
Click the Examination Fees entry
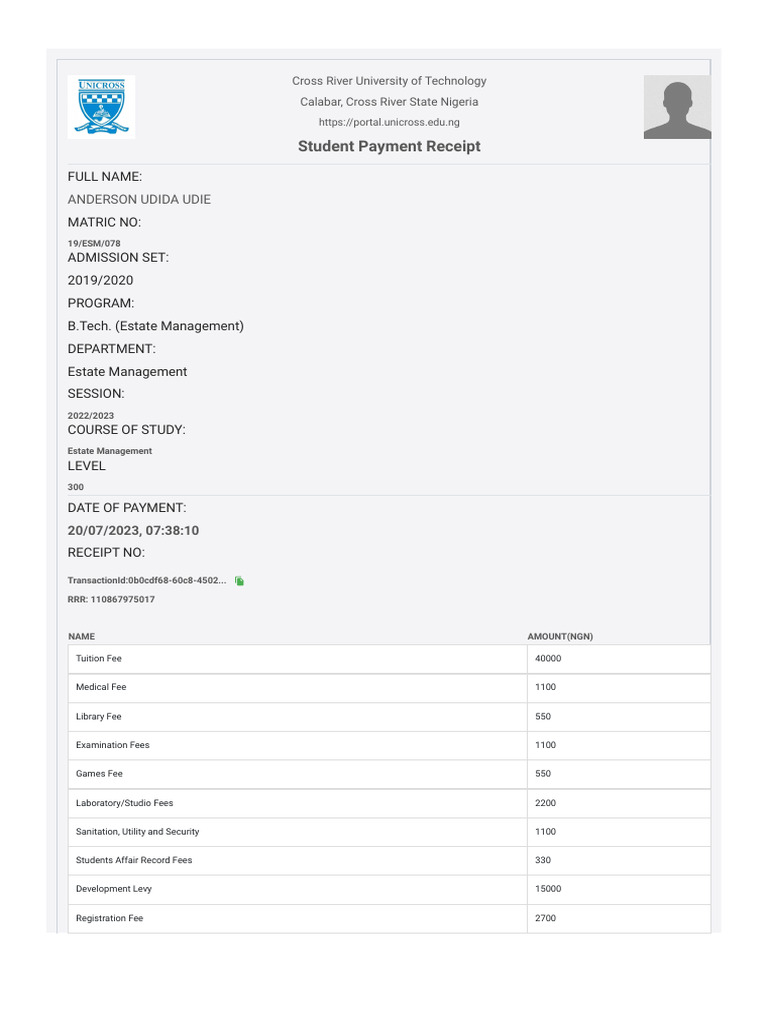pyautogui.click(x=113, y=745)
